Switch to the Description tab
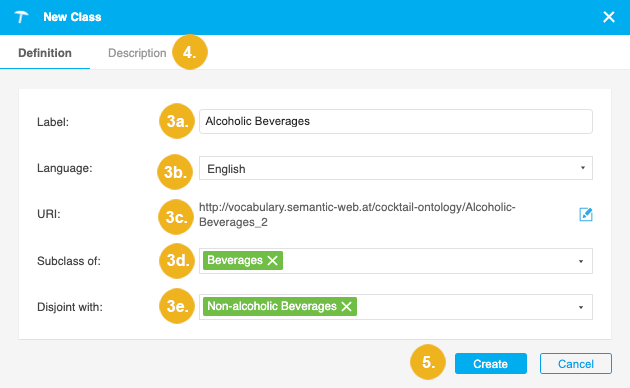The image size is (630, 388). coord(137,53)
